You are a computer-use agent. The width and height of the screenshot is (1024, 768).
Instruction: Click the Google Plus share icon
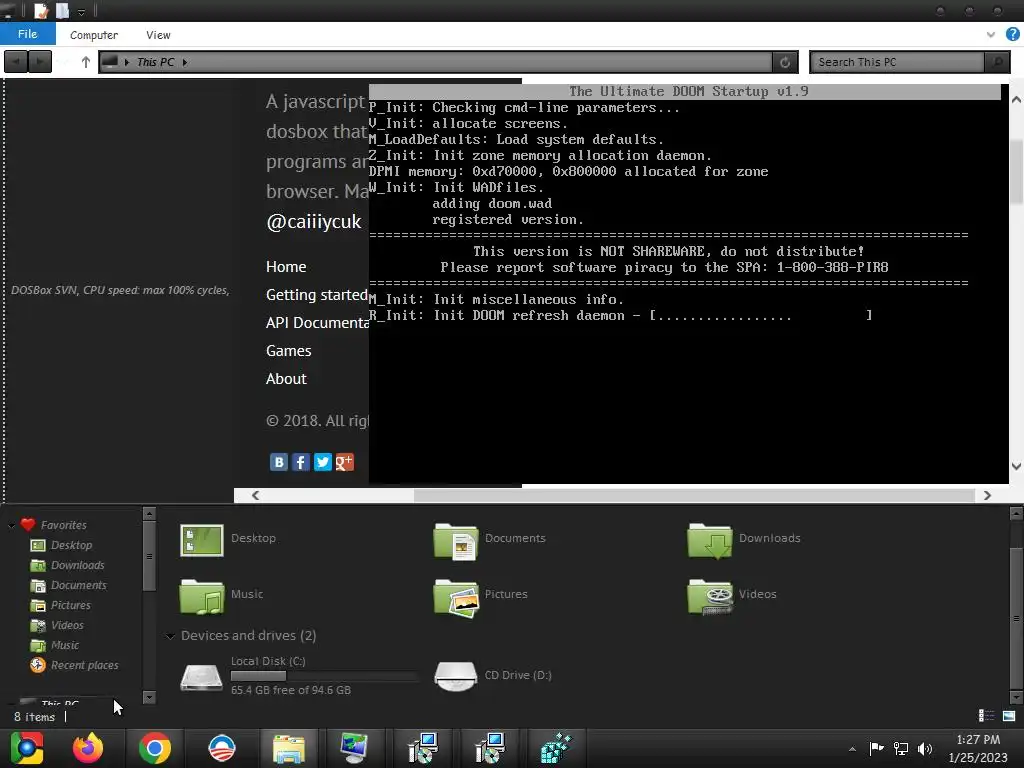pyautogui.click(x=344, y=462)
